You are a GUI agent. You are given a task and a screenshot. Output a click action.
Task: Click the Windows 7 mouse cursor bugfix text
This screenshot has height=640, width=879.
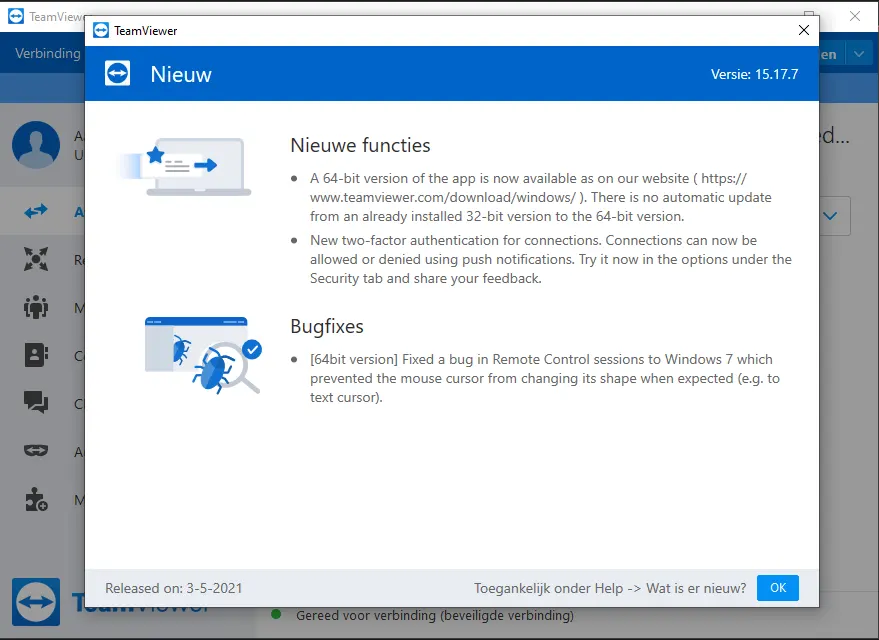click(545, 378)
